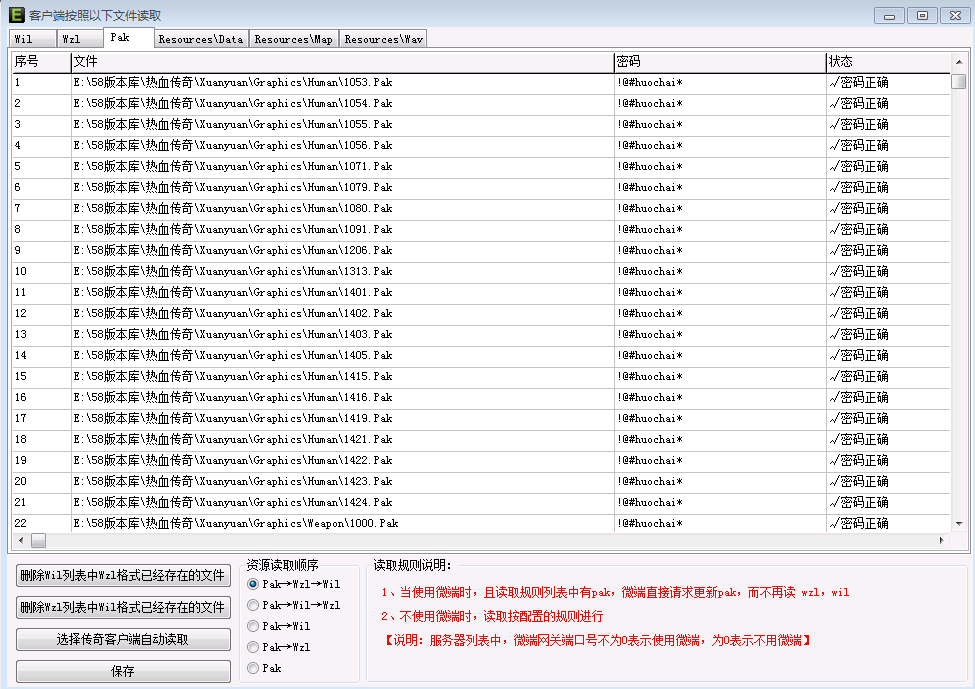Open the Resources\Wav tab

[x=384, y=39]
